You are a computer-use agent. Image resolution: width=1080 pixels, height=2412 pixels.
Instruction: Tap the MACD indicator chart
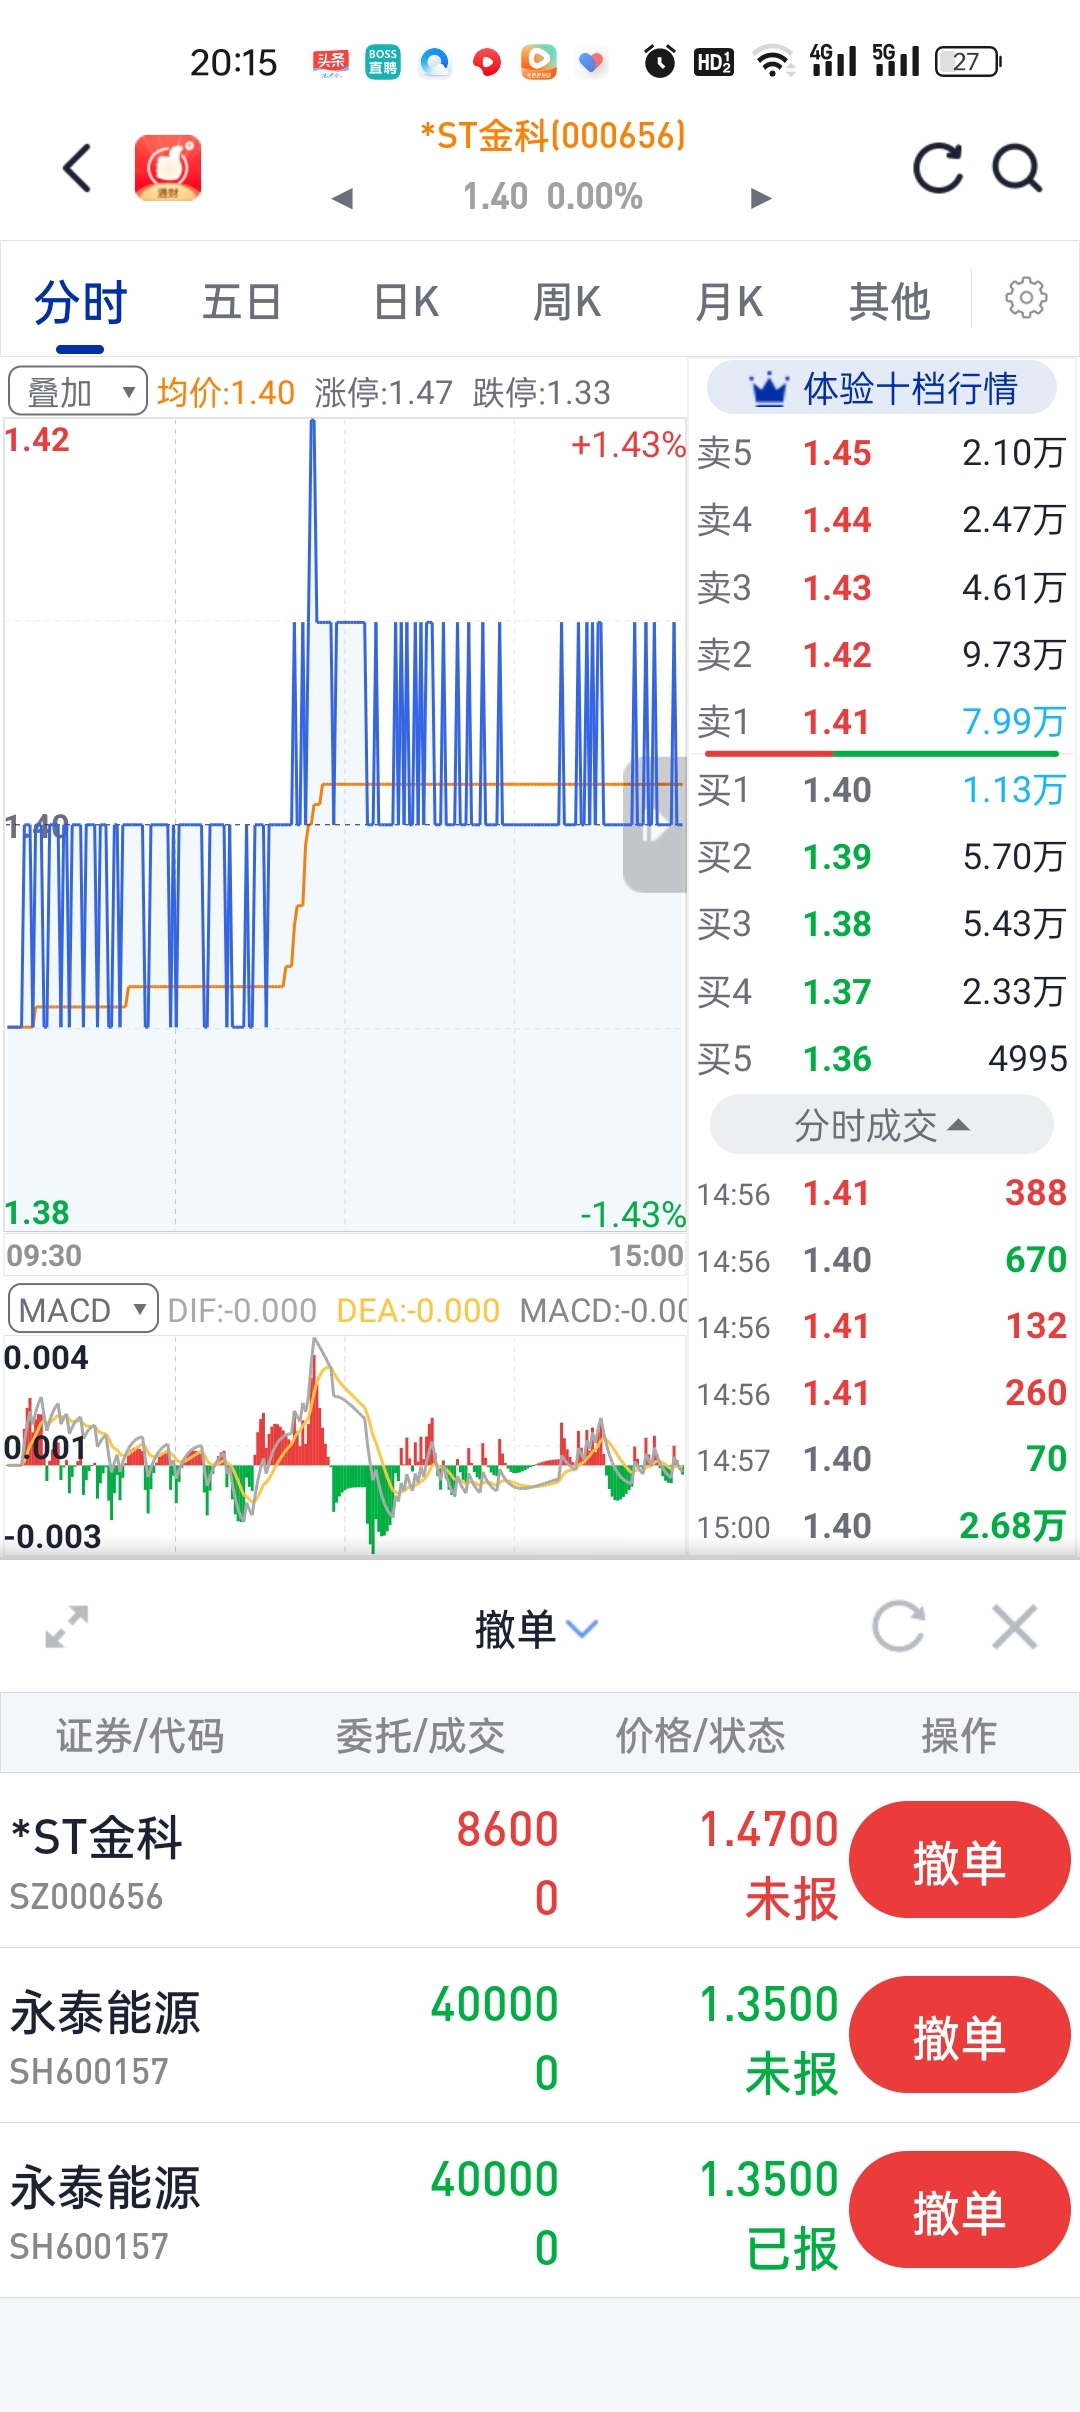[x=345, y=1445]
